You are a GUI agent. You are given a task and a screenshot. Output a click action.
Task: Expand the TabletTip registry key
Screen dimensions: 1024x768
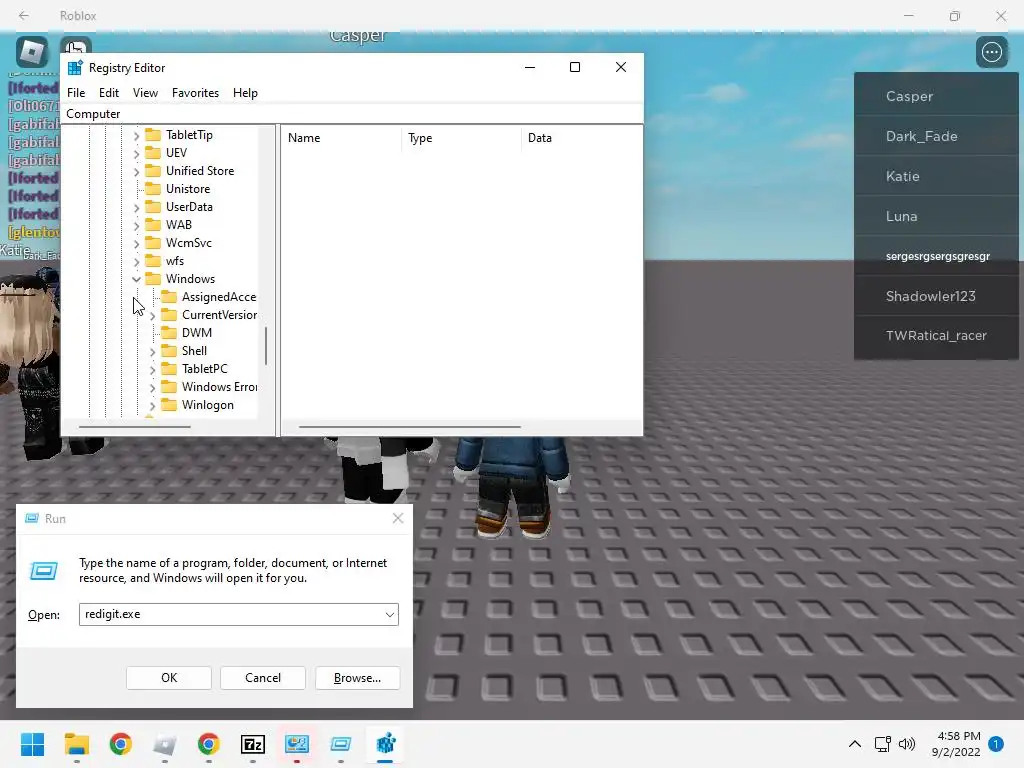(x=136, y=135)
